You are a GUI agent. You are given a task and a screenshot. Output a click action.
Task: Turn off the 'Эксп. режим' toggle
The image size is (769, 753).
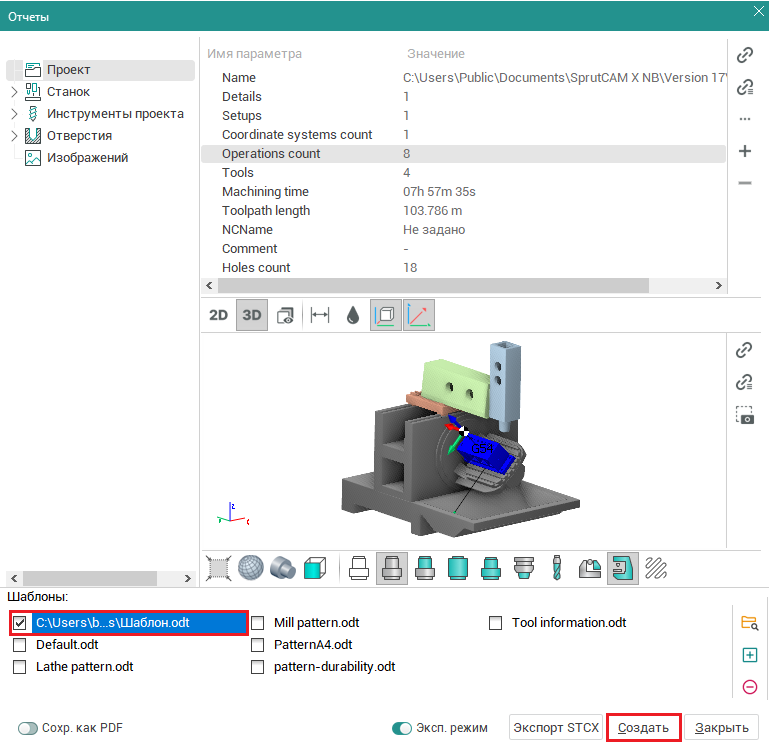(x=402, y=728)
